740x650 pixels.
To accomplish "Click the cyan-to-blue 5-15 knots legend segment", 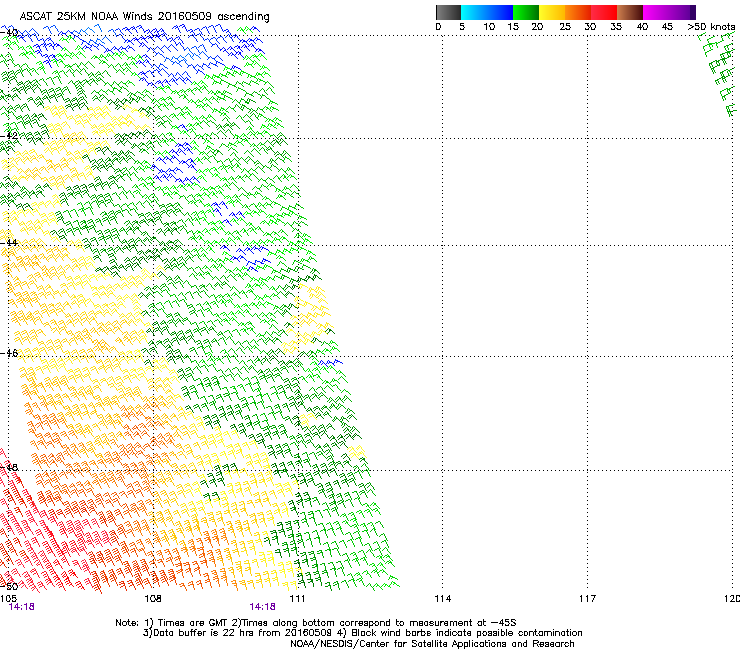I will pyautogui.click(x=487, y=12).
